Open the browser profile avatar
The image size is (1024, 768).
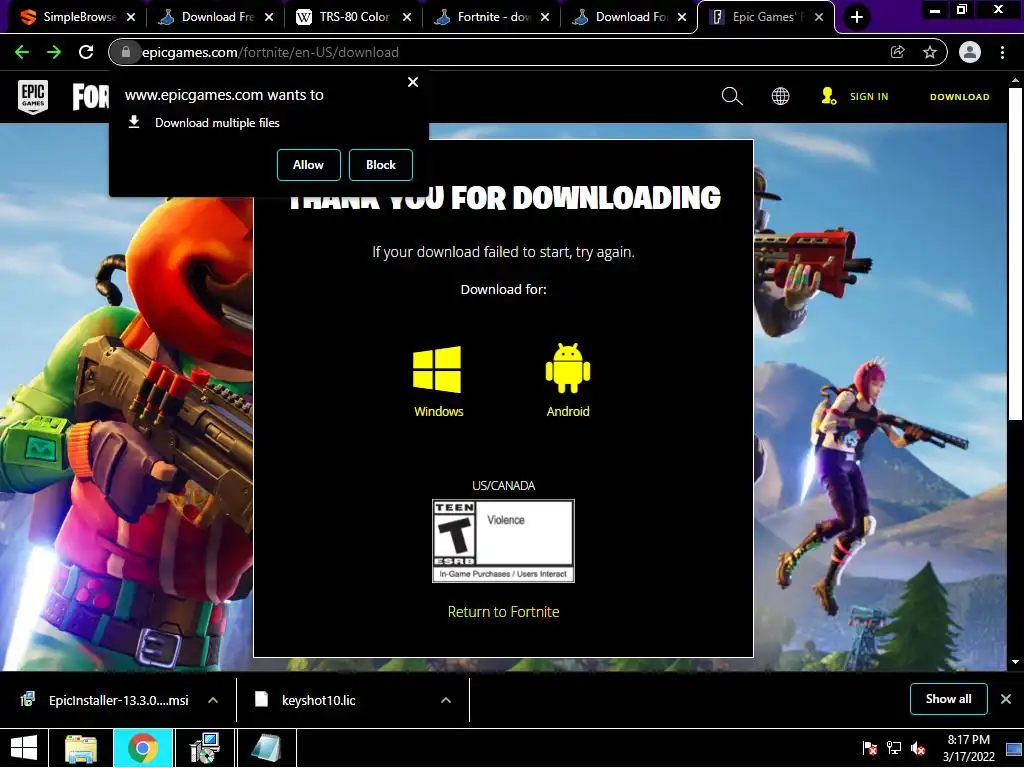[x=970, y=52]
